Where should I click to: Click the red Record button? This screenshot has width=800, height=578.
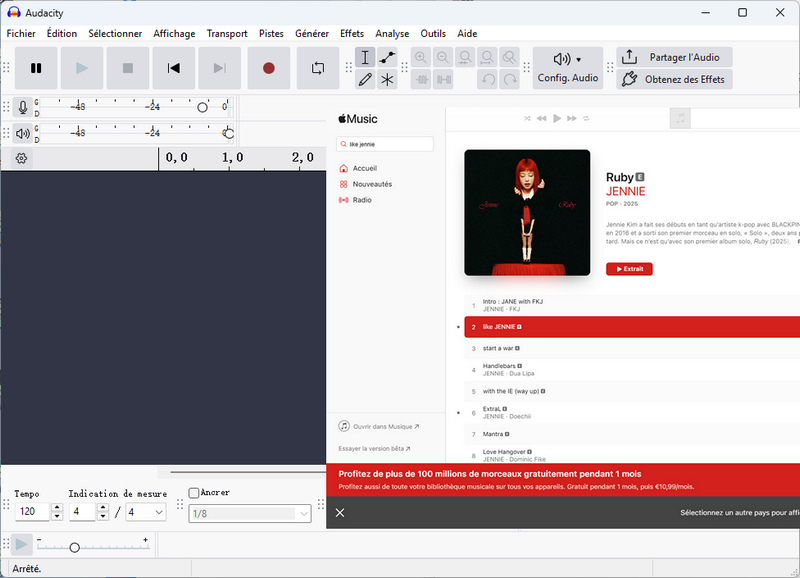pos(268,68)
